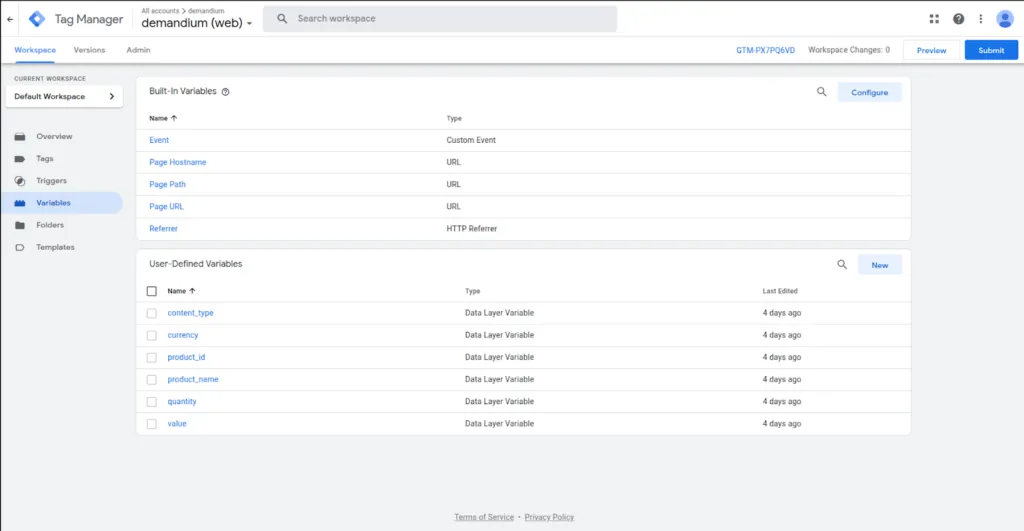Image resolution: width=1024 pixels, height=531 pixels.
Task: Click the Folders sidebar icon
Action: tap(20, 225)
